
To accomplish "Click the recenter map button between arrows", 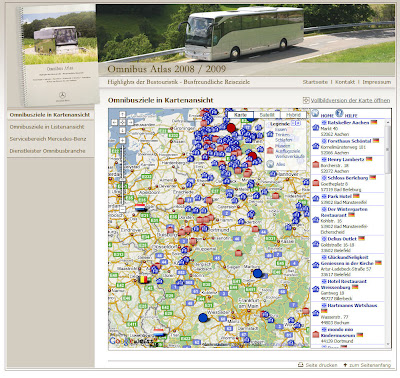I will click(122, 122).
